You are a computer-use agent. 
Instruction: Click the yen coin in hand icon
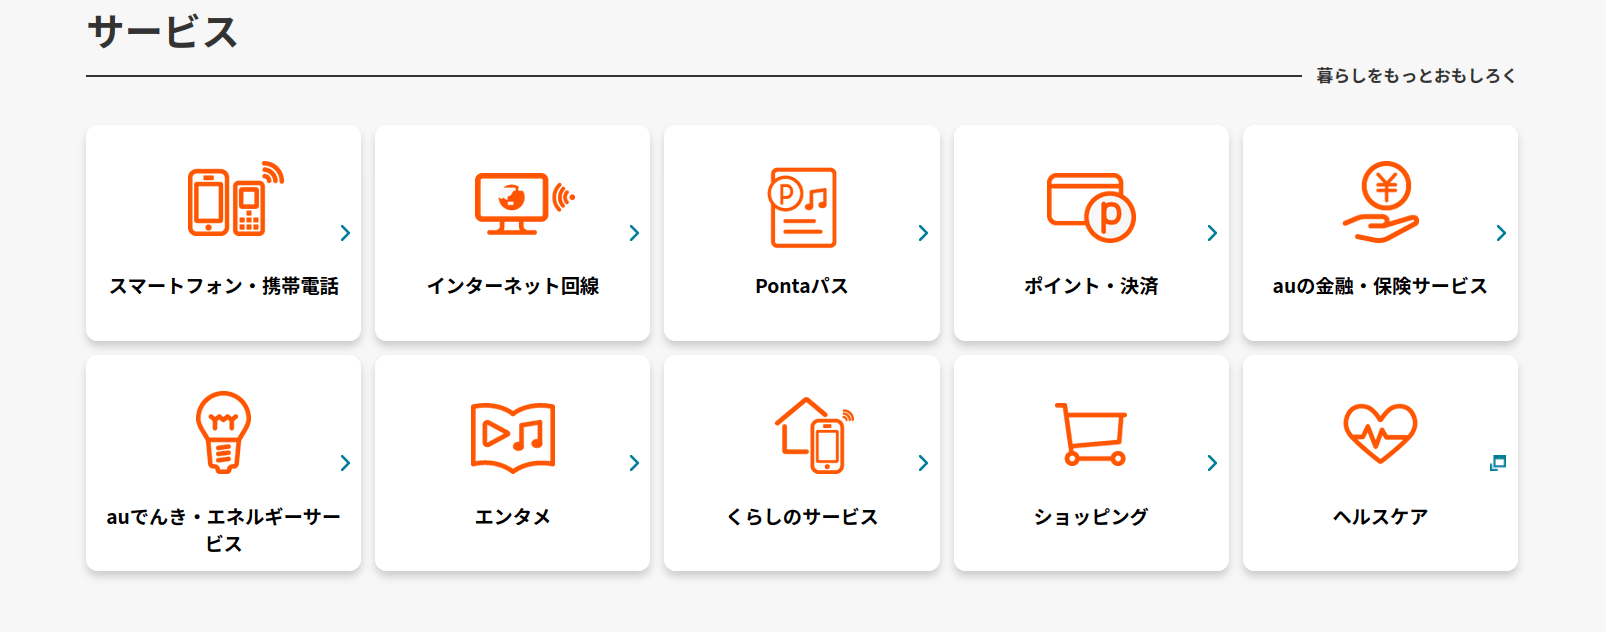[x=1381, y=202]
